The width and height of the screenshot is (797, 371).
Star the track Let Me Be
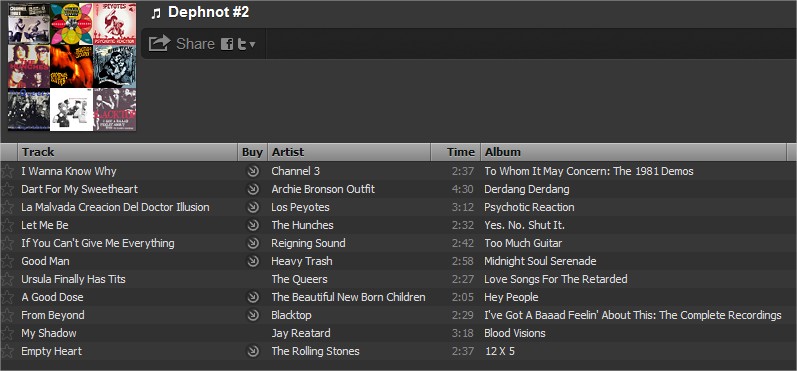pyautogui.click(x=7, y=225)
